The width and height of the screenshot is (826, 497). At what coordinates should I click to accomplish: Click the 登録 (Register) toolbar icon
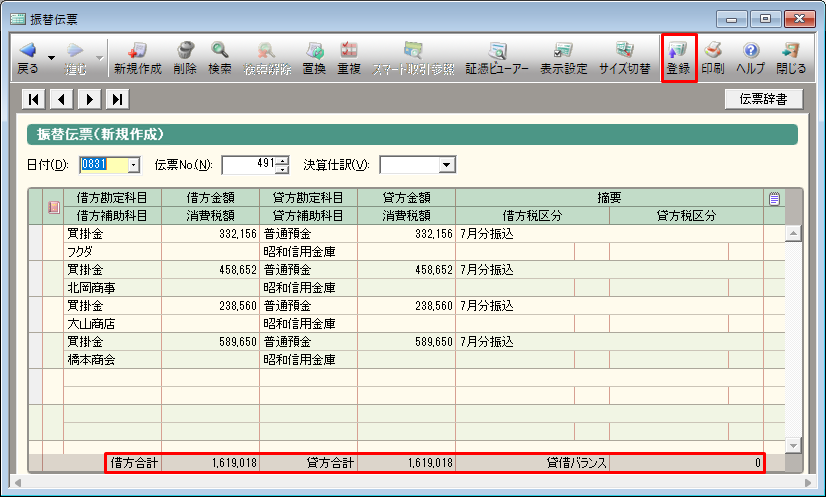(x=679, y=58)
